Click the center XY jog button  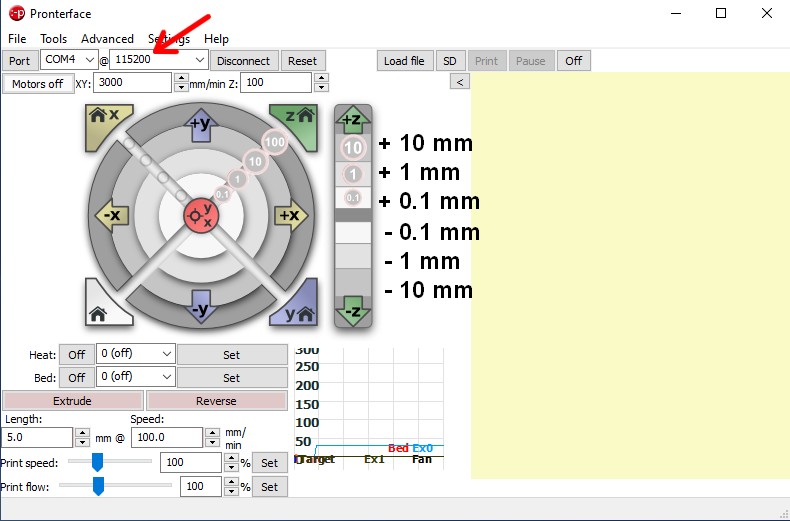tap(201, 216)
